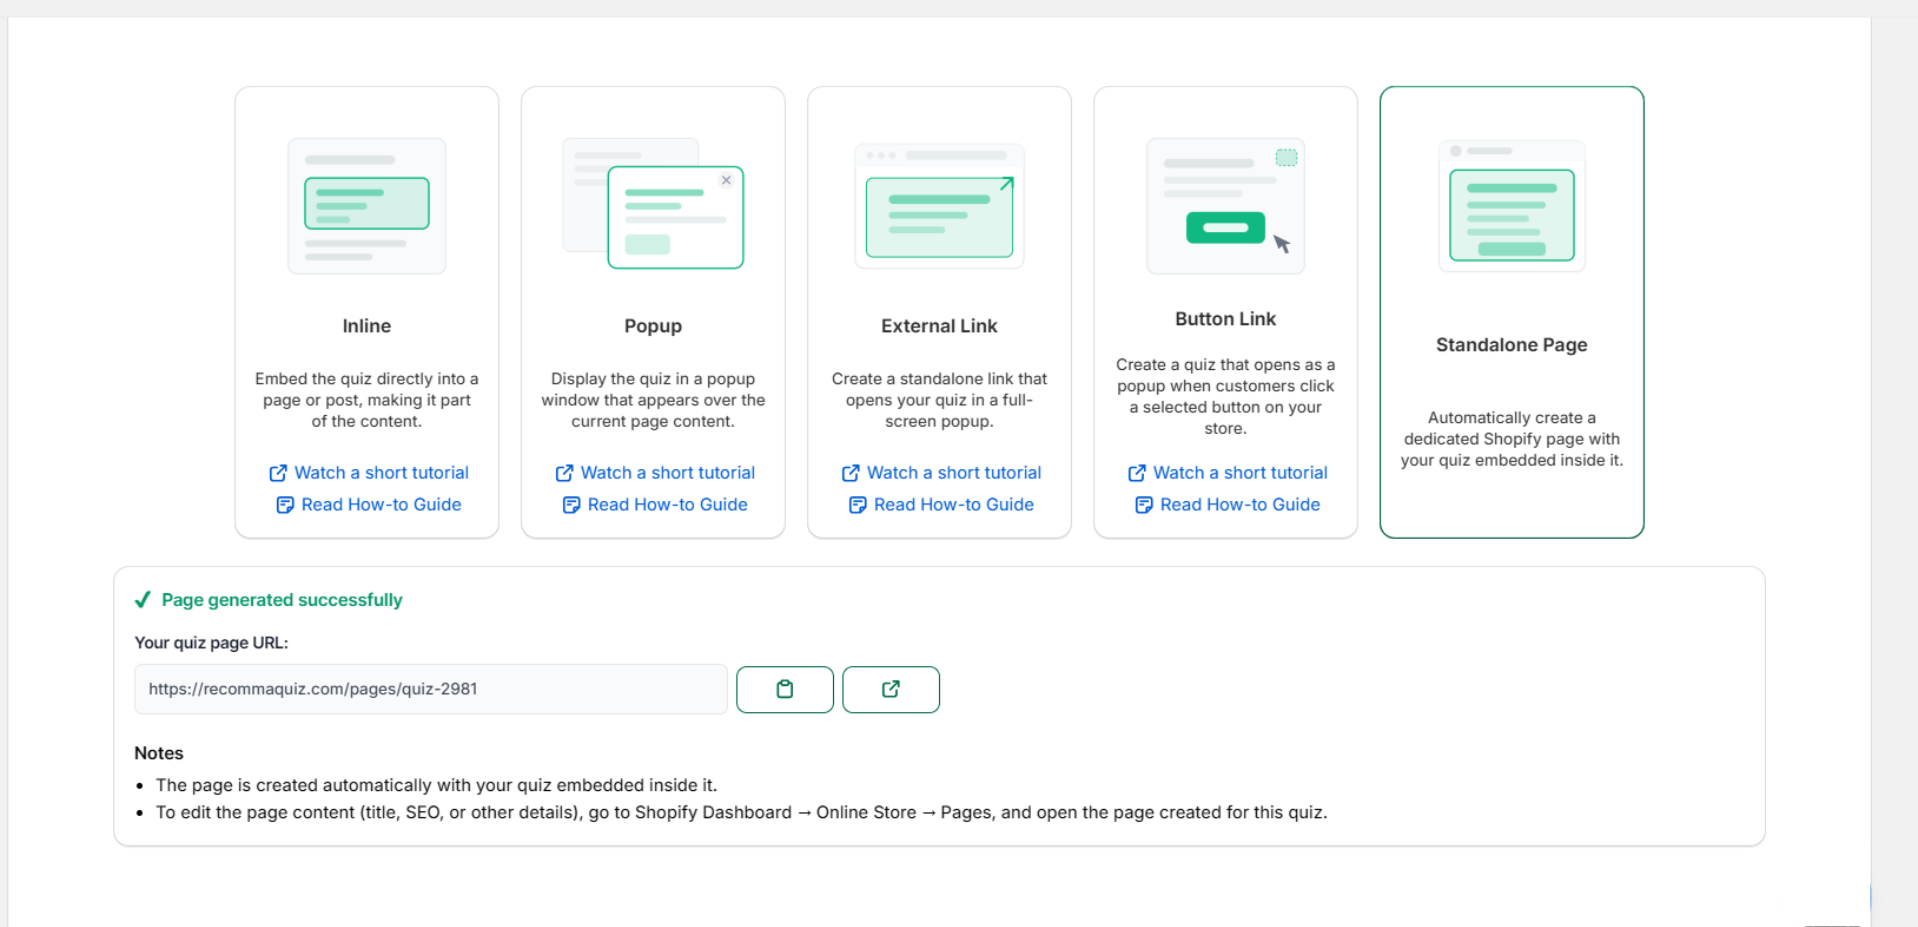Click the quiz page URL field
Image resolution: width=1918 pixels, height=927 pixels.
(430, 689)
